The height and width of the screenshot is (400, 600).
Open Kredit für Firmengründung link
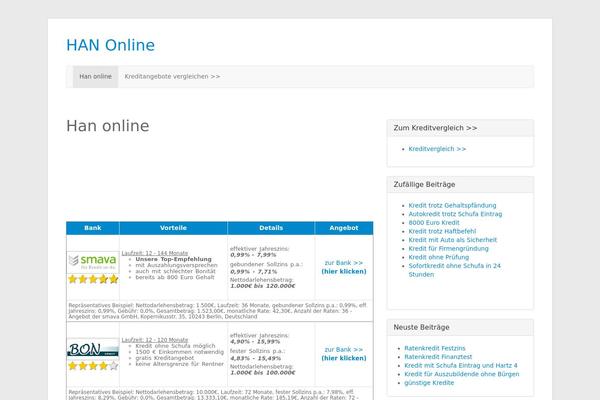pos(448,248)
